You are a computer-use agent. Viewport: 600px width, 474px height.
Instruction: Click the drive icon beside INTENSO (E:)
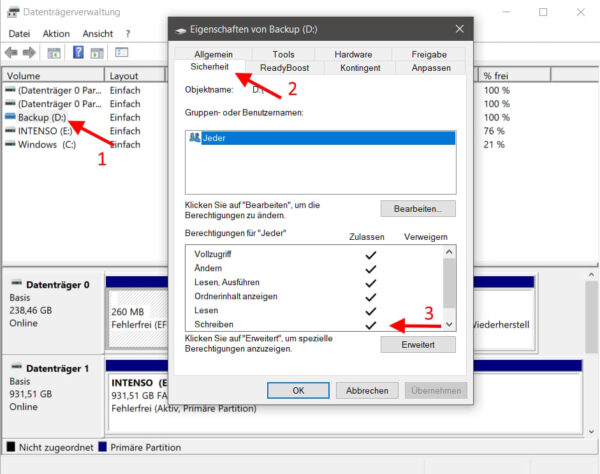[10, 130]
